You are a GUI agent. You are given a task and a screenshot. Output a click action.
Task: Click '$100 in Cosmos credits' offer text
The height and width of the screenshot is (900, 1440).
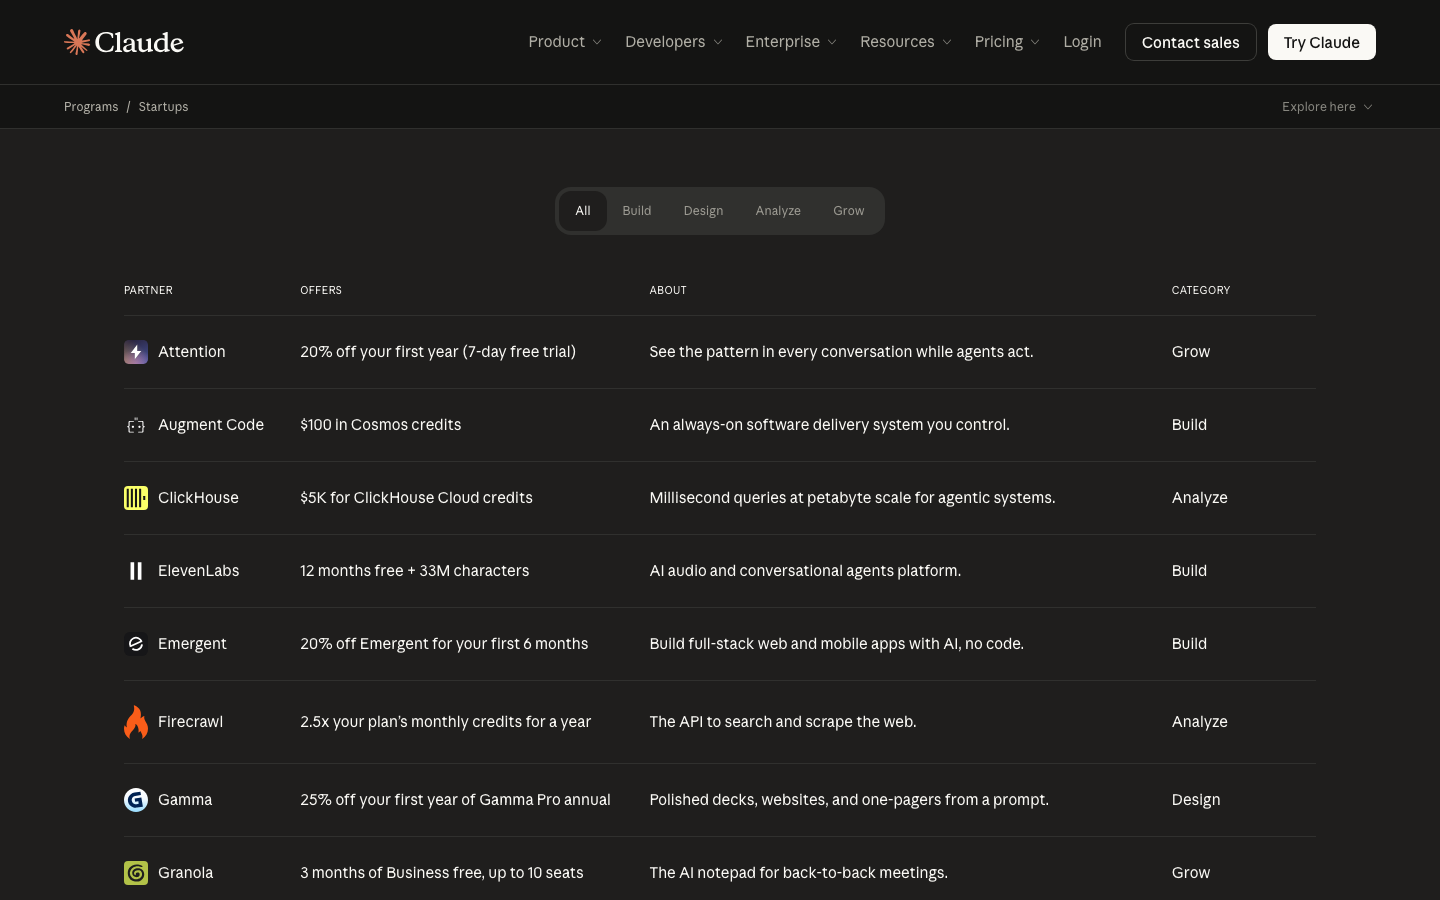[x=381, y=425]
